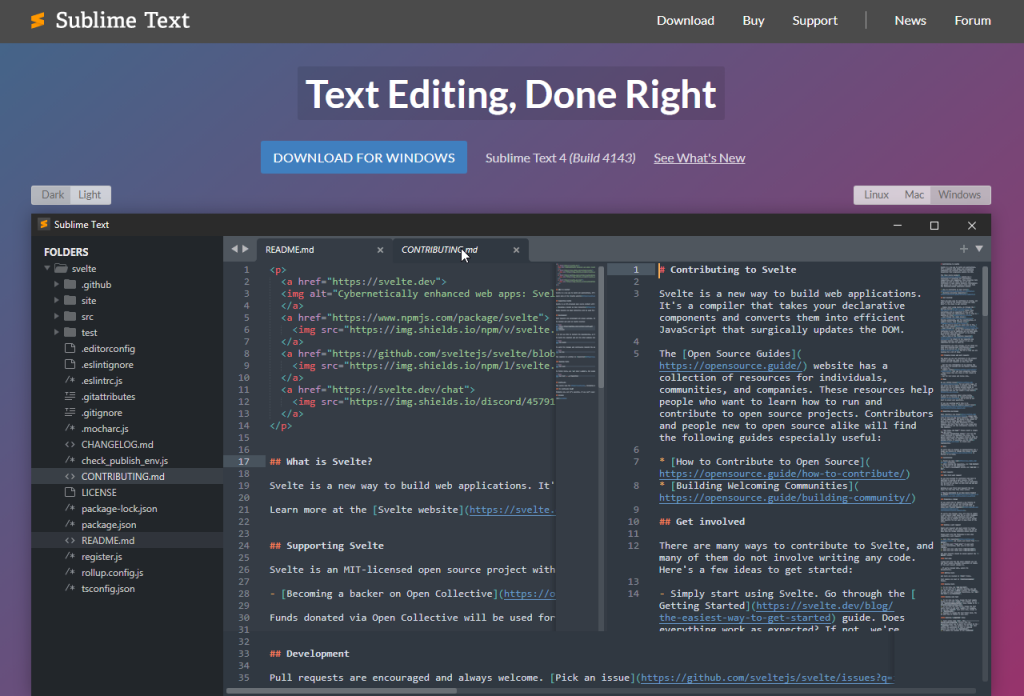
Task: Show the Mac screenshot
Action: [x=914, y=195]
